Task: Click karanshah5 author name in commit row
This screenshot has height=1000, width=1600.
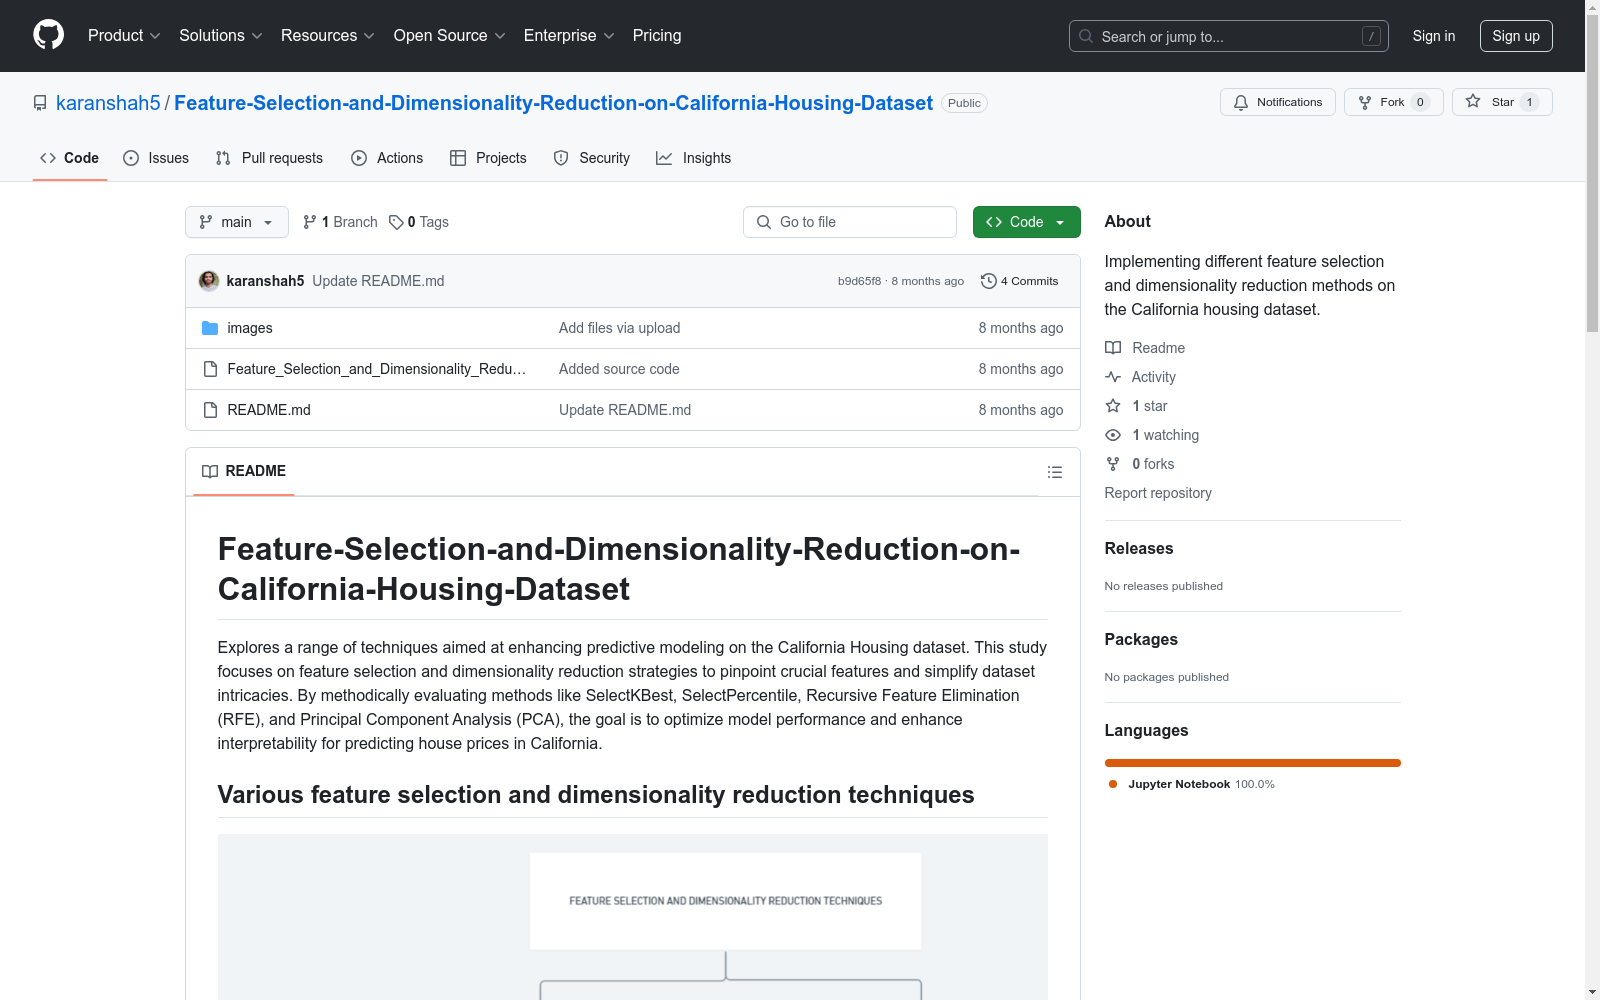Action: tap(265, 281)
